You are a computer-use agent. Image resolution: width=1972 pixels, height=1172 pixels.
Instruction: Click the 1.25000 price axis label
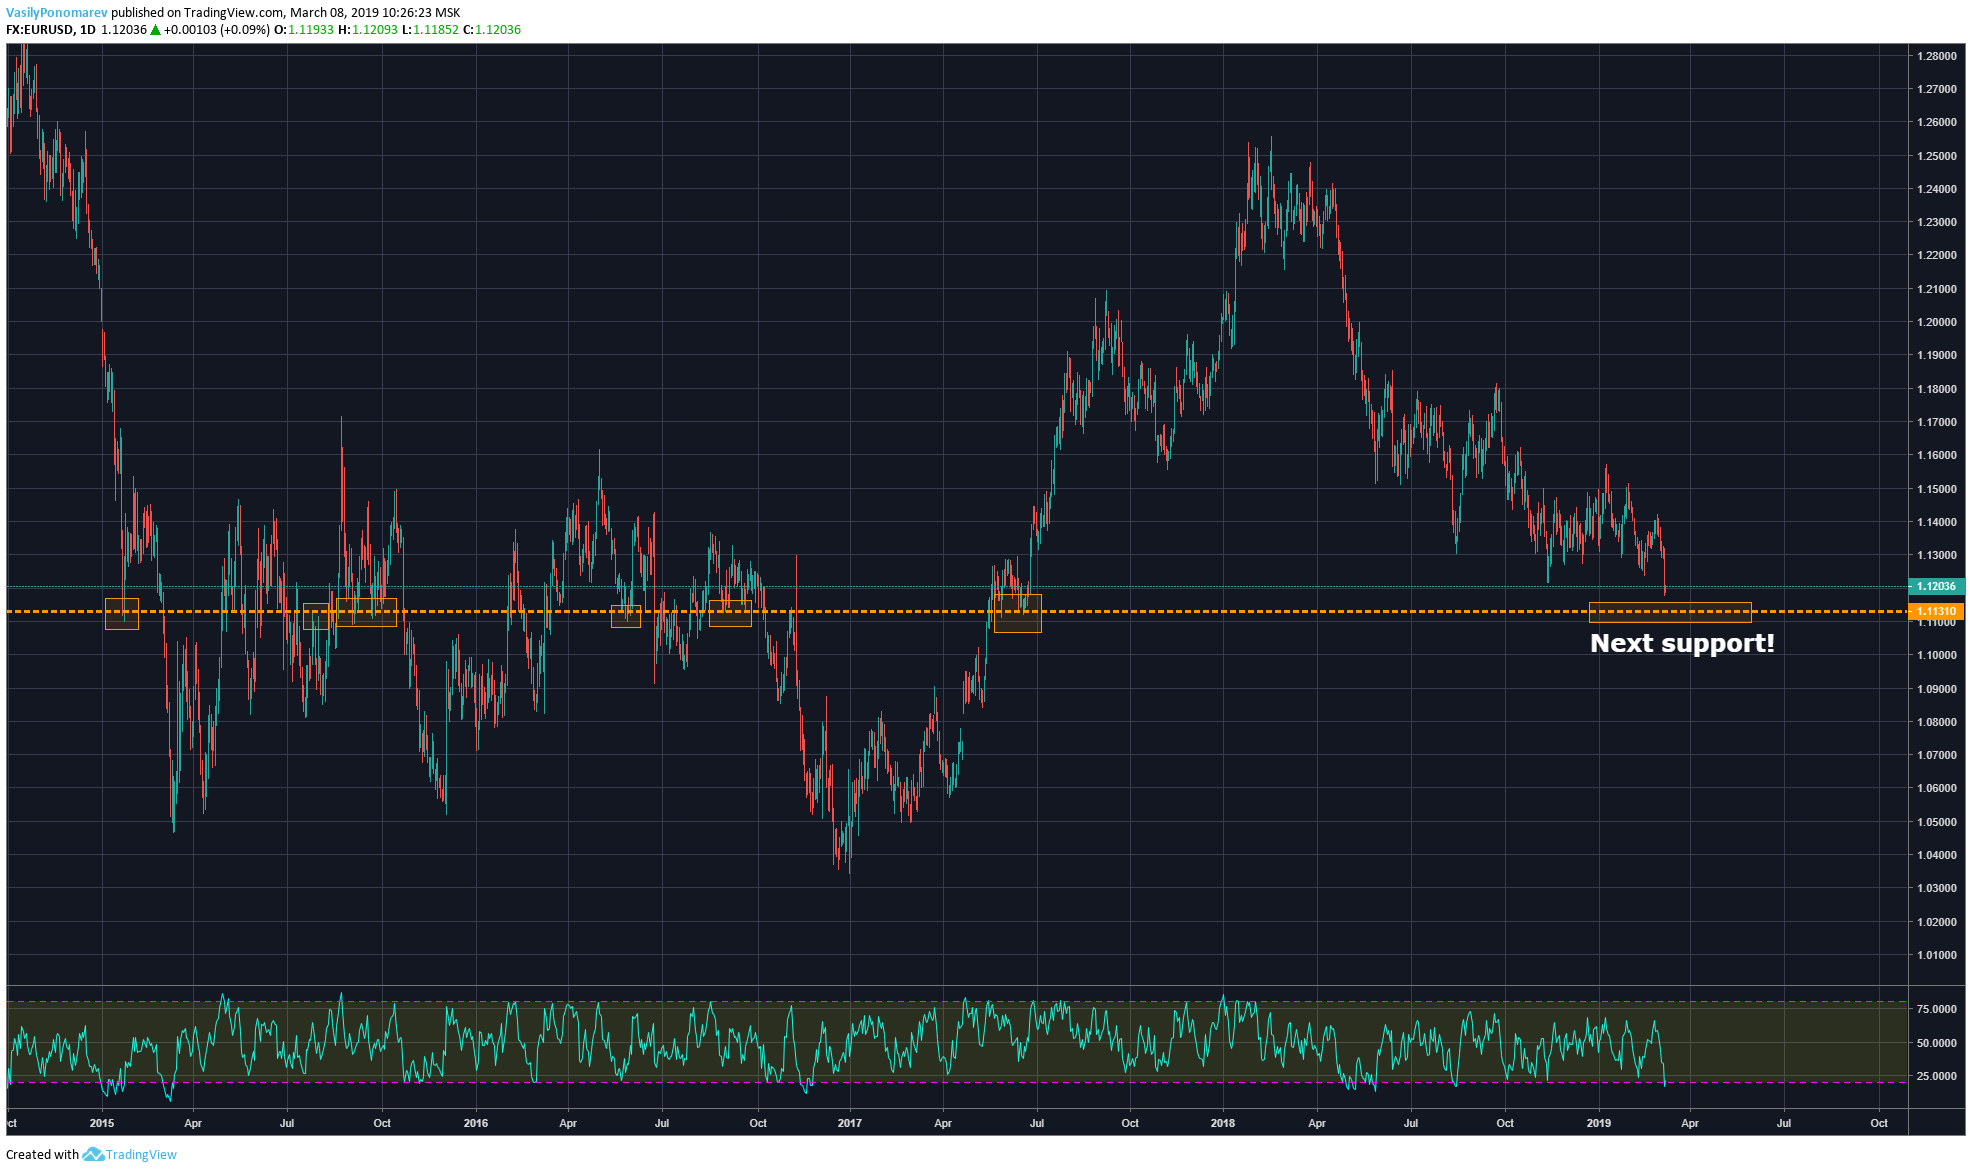point(1936,156)
